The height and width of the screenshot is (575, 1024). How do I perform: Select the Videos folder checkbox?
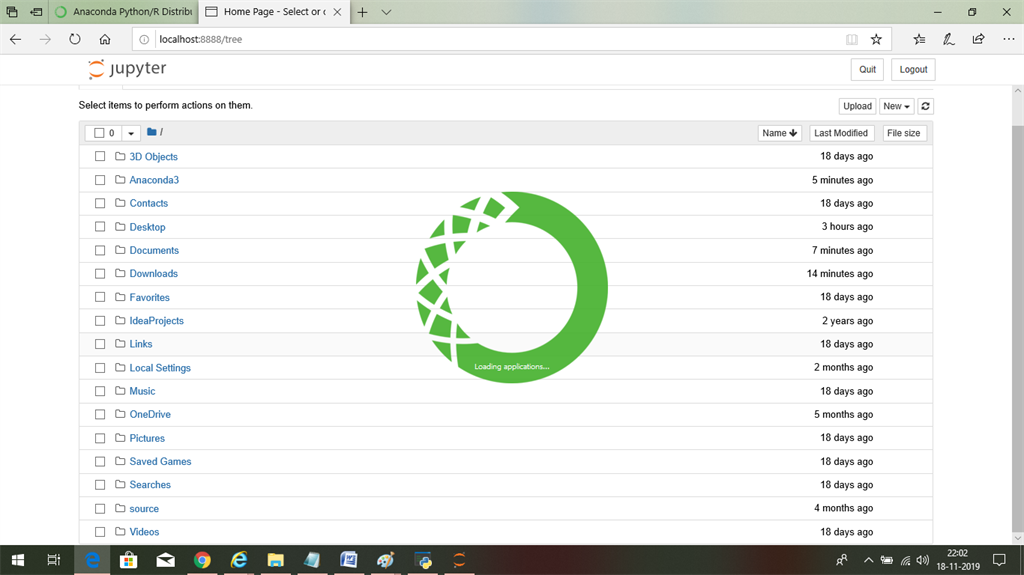[x=100, y=532]
